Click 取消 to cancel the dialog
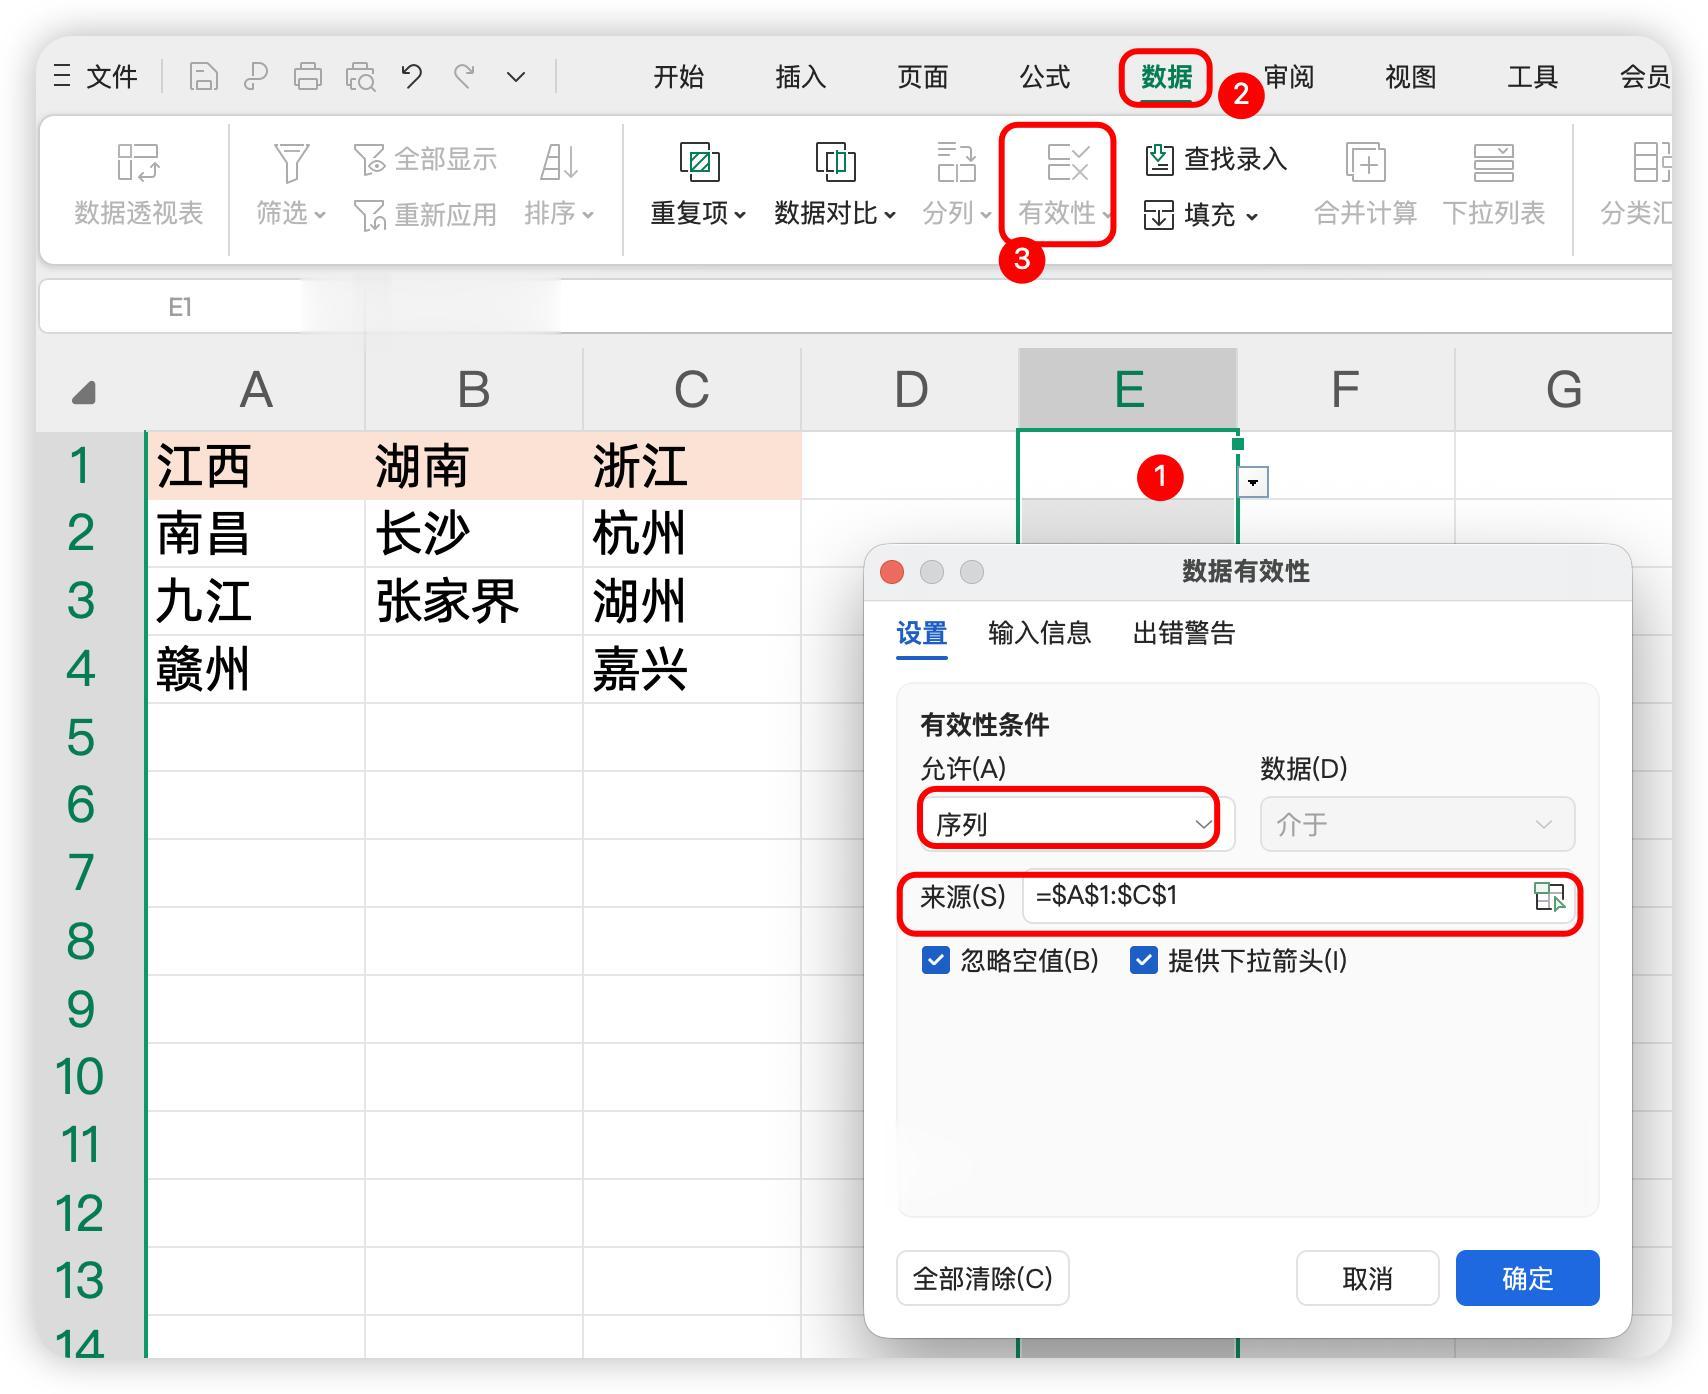Screen dimensions: 1708x1394 pyautogui.click(x=1367, y=1278)
